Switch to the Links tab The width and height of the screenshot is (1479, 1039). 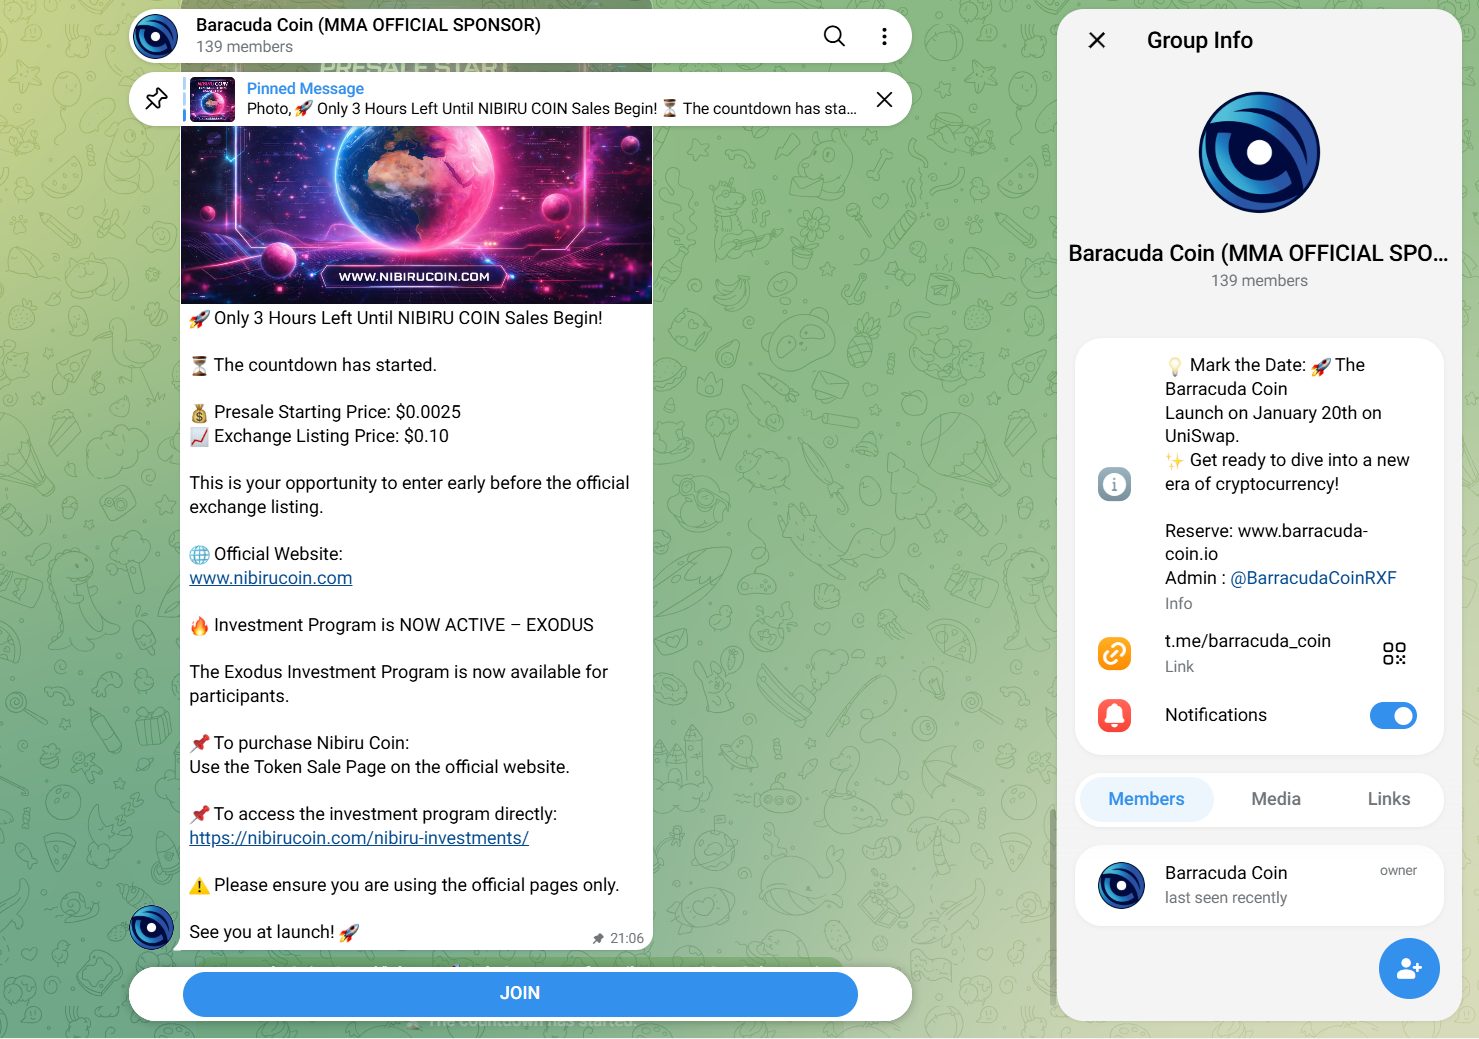point(1389,799)
